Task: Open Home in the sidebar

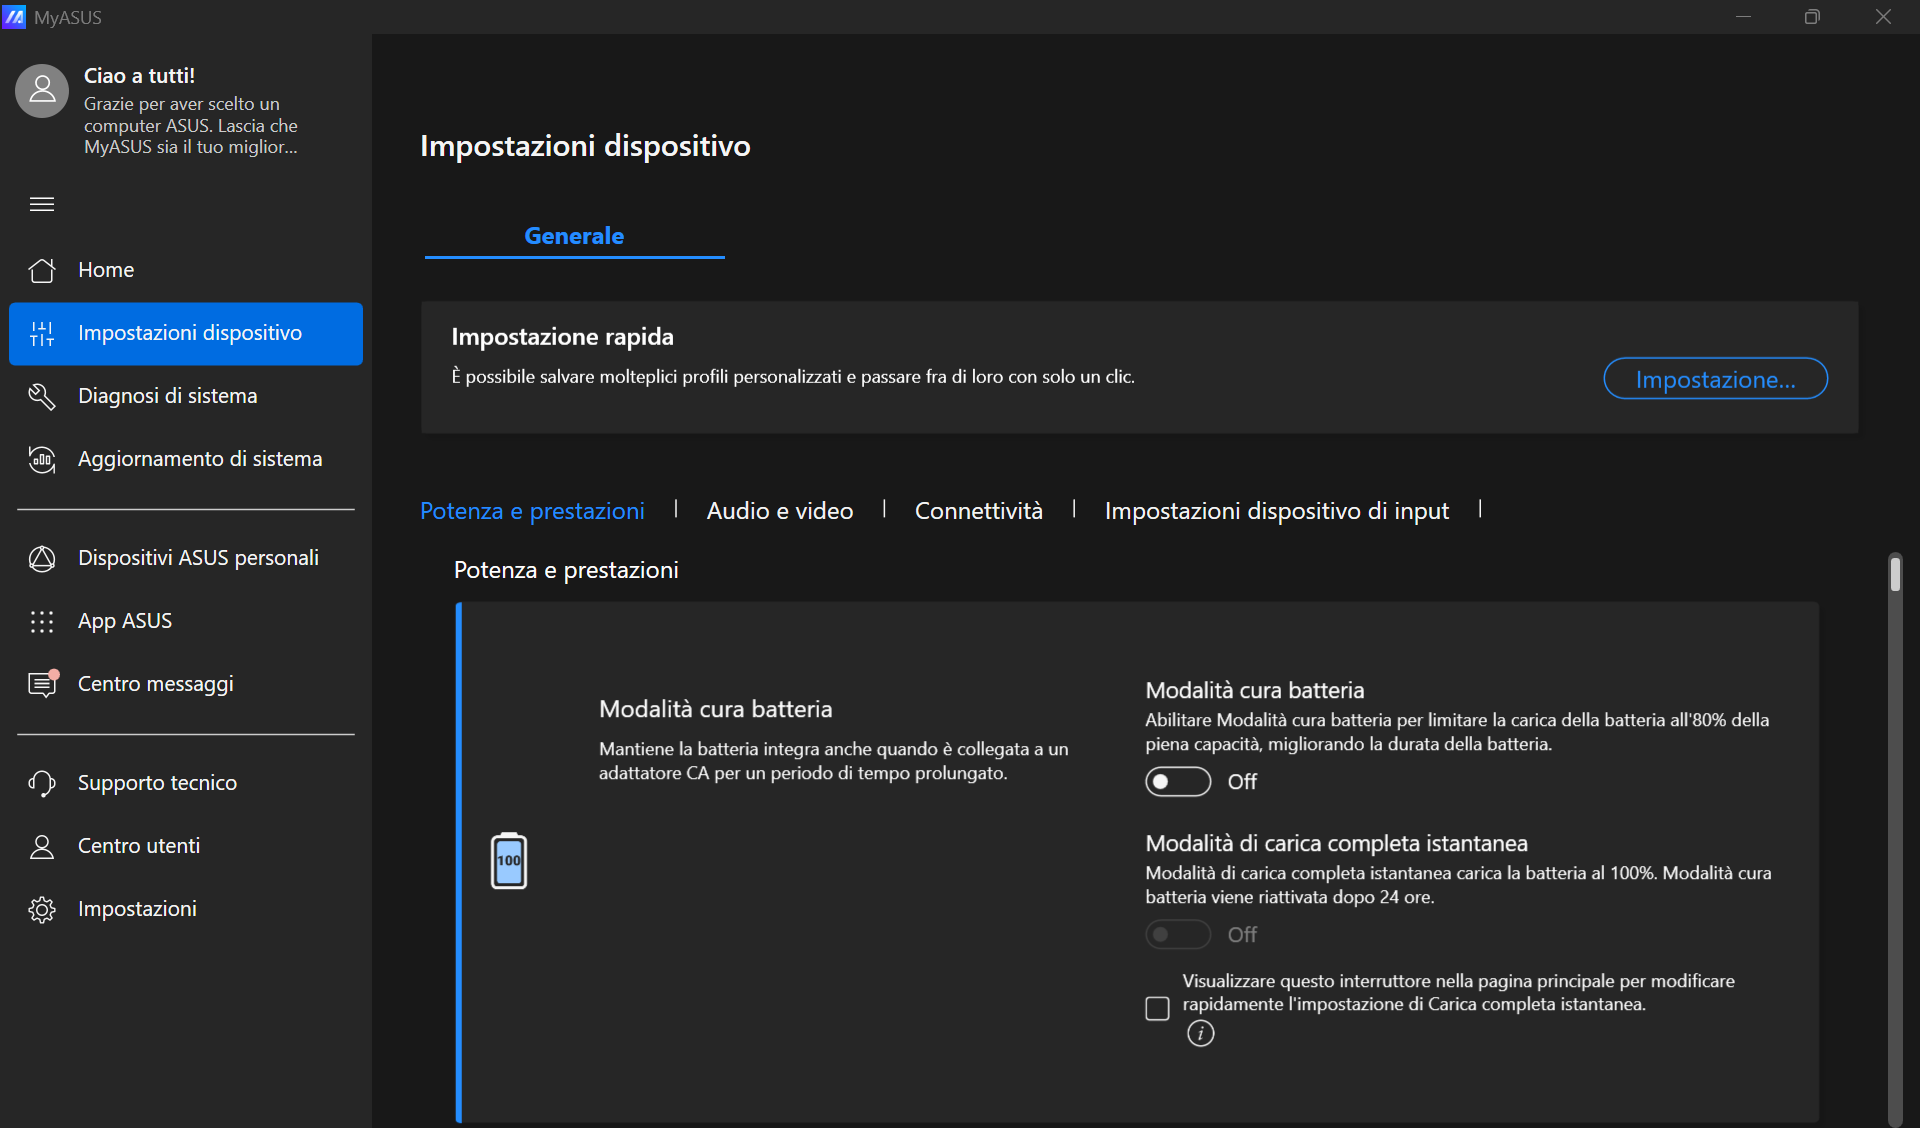Action: tap(186, 270)
